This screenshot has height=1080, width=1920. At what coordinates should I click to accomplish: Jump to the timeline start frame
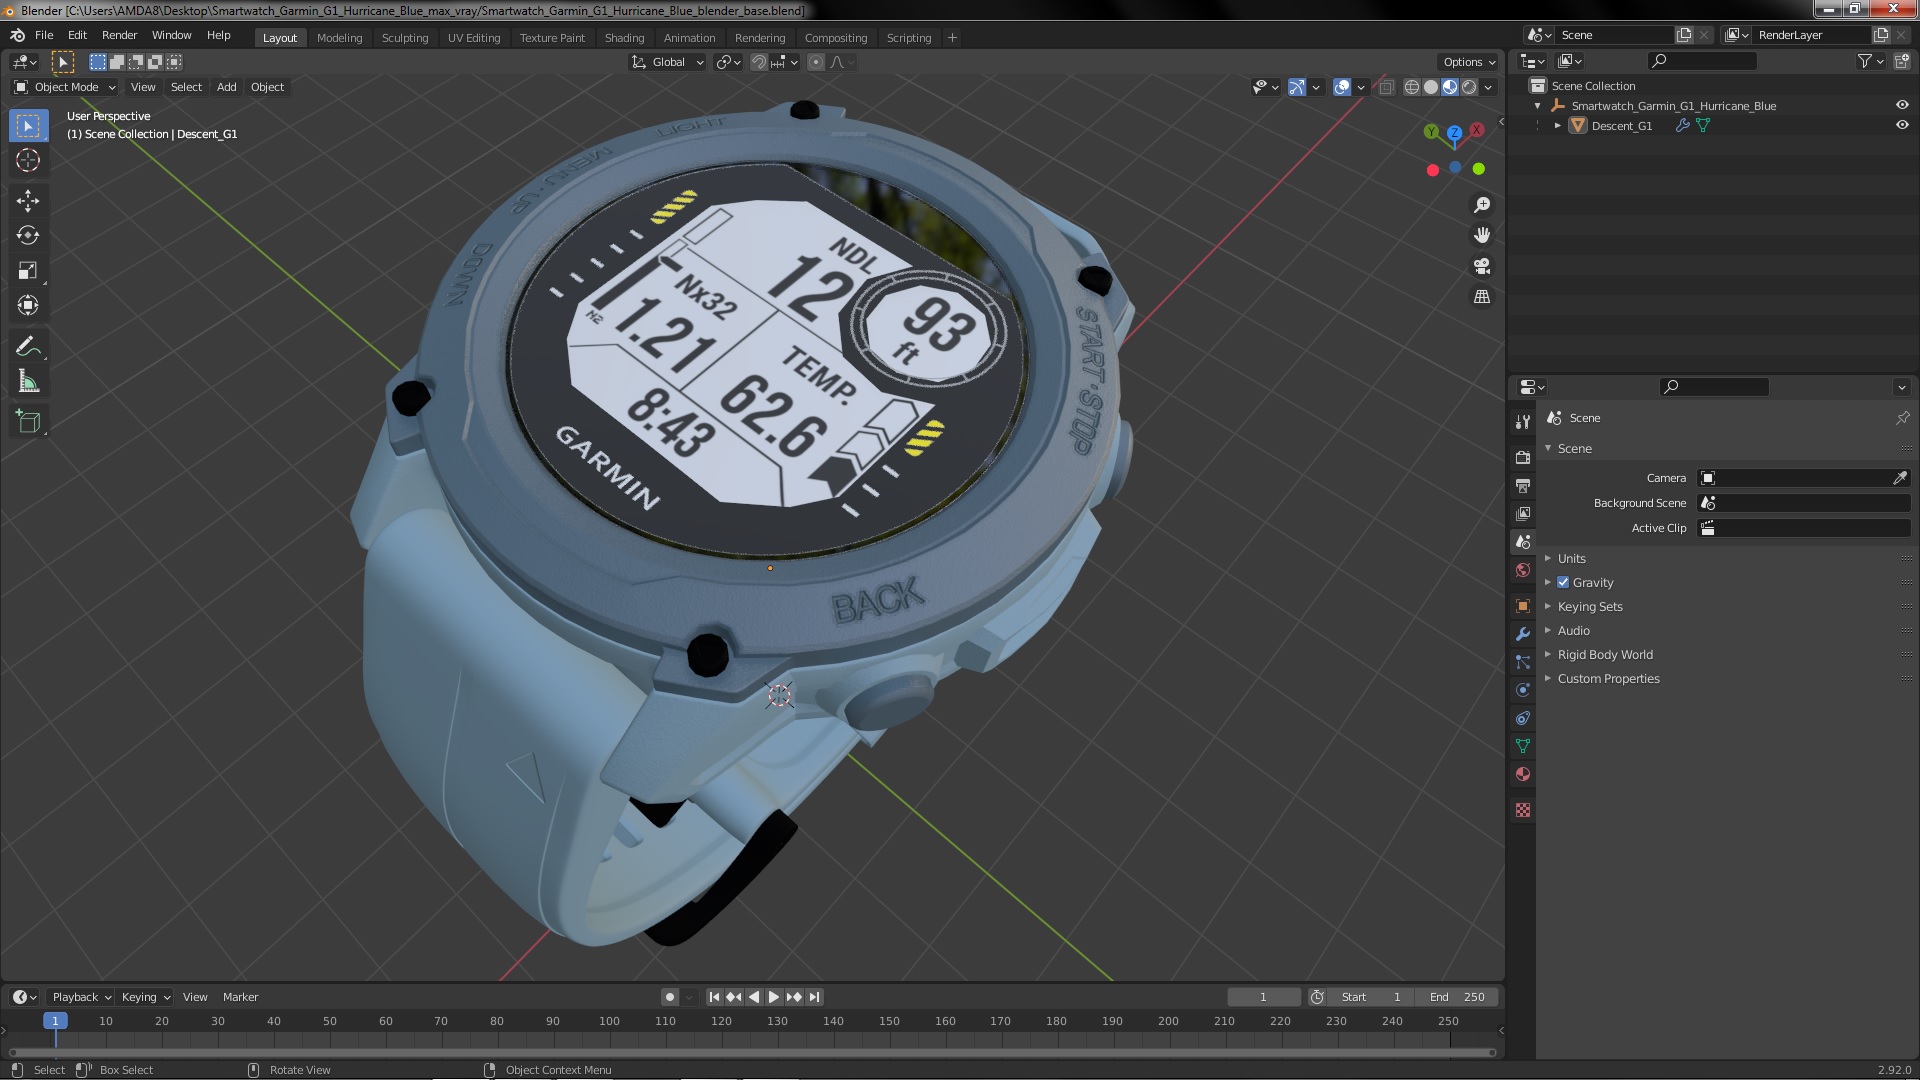[x=714, y=997]
